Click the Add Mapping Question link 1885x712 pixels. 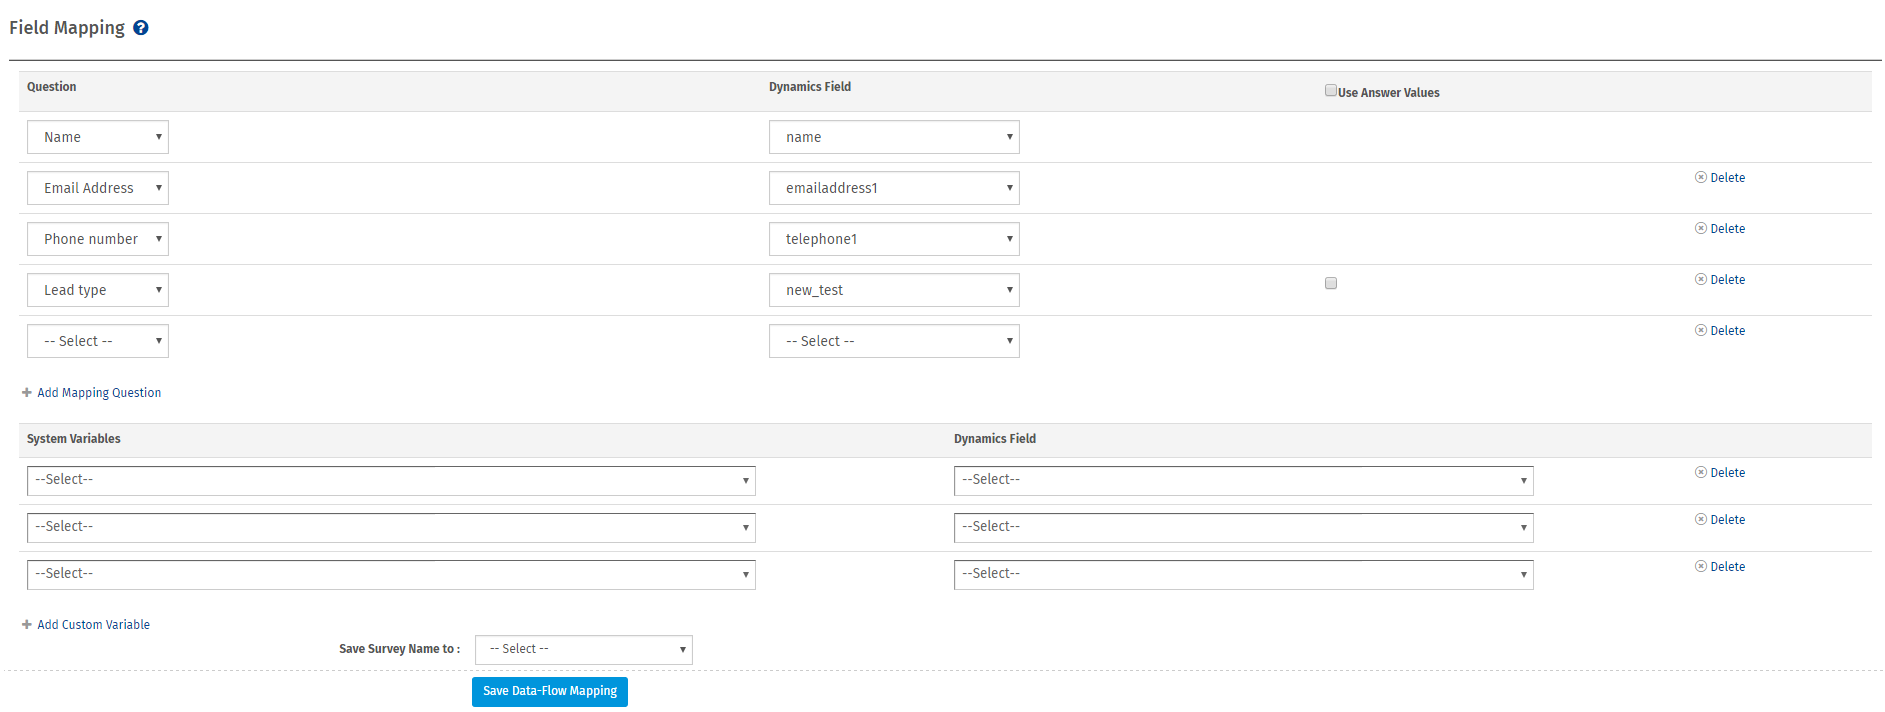(99, 393)
